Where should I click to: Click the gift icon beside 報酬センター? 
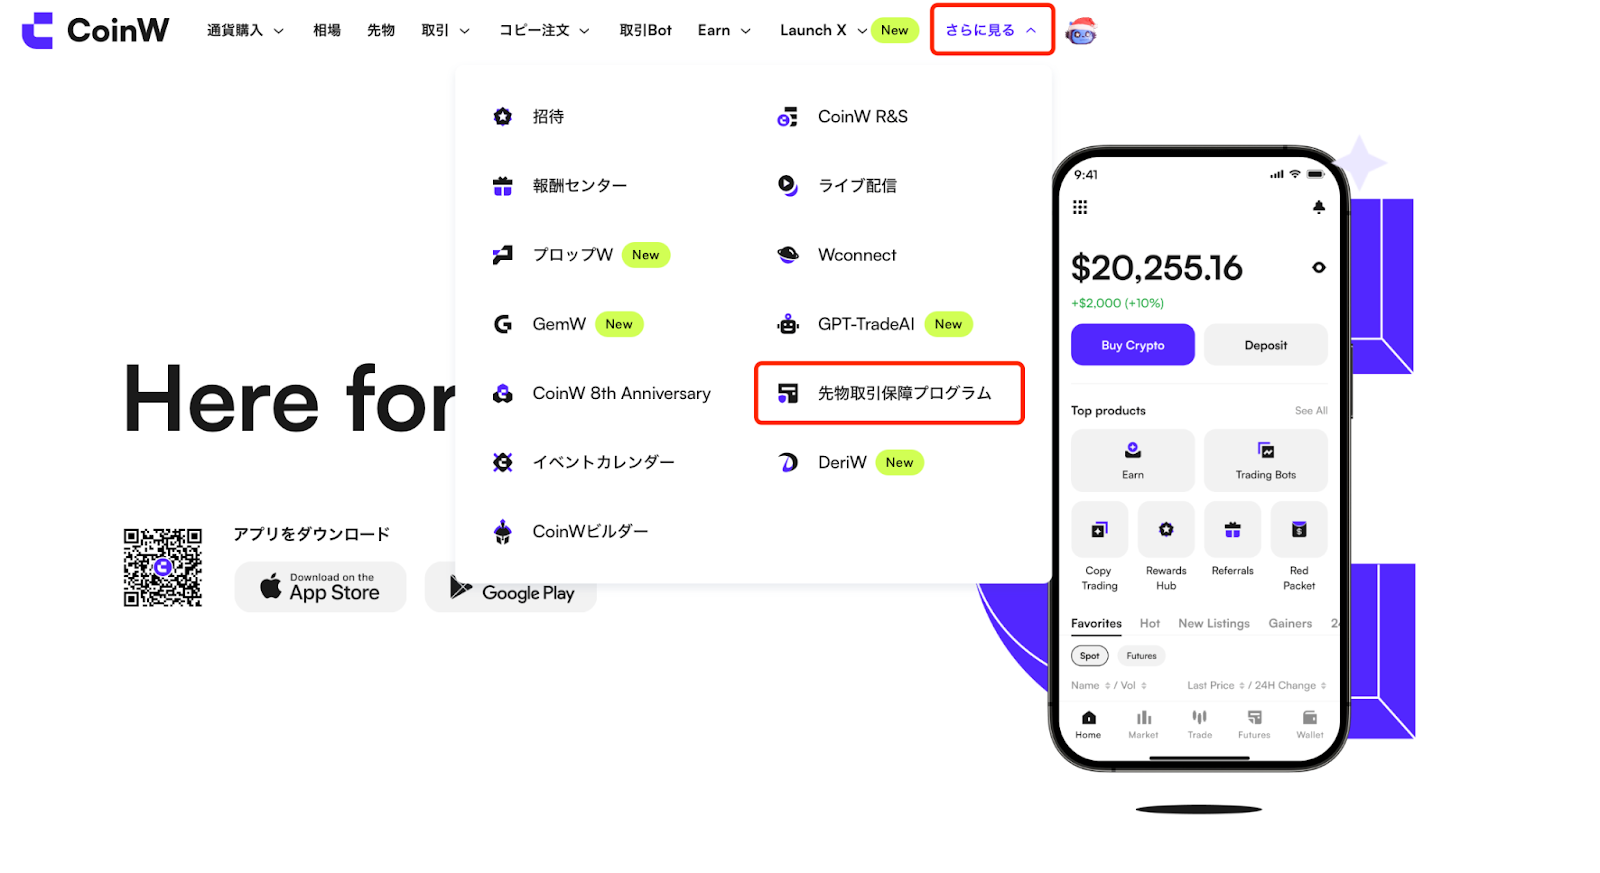503,186
